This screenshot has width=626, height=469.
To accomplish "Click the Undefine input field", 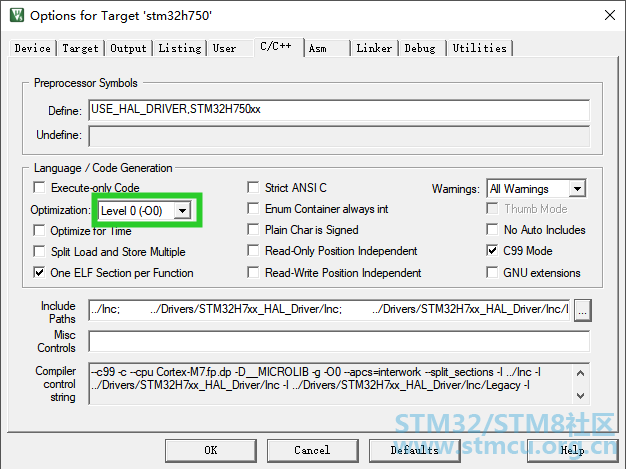I will tap(339, 136).
